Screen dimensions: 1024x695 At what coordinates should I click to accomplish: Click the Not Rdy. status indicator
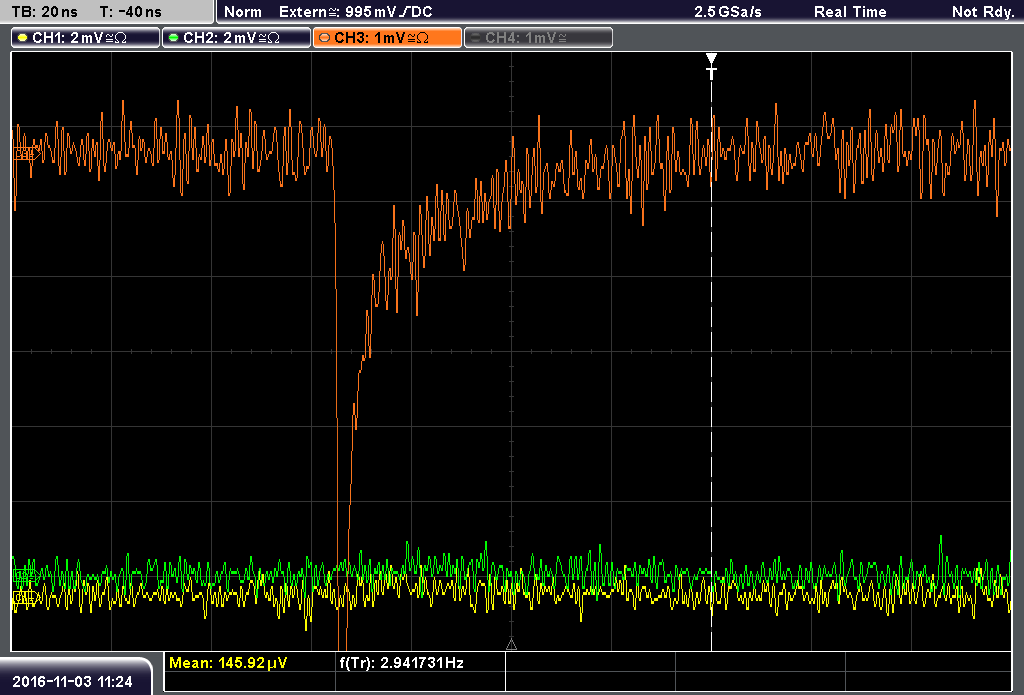click(x=983, y=12)
